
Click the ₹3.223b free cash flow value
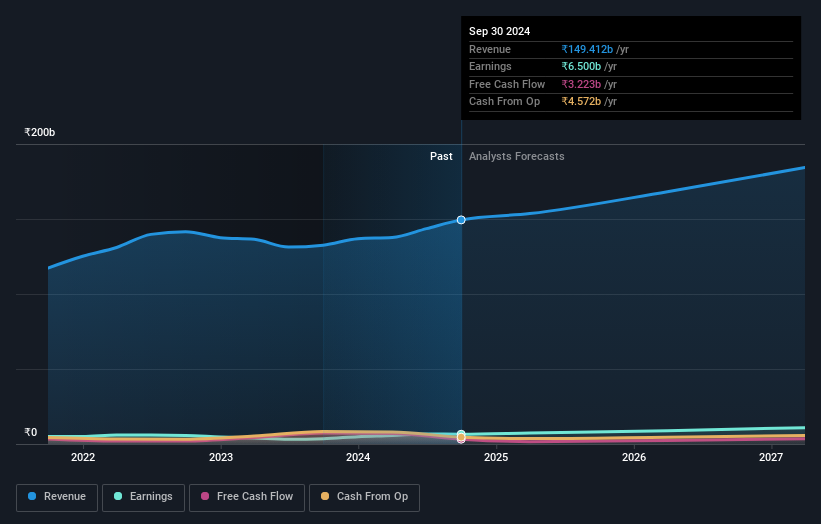581,84
